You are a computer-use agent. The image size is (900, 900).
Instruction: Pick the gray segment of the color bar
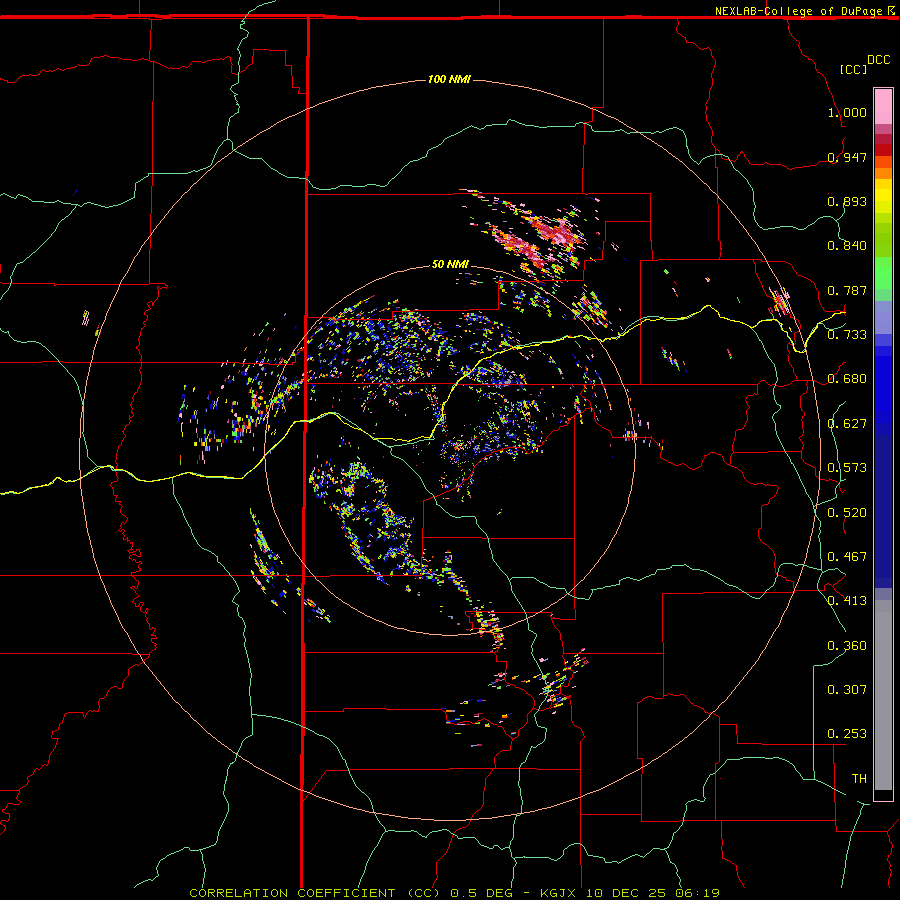coord(883,695)
